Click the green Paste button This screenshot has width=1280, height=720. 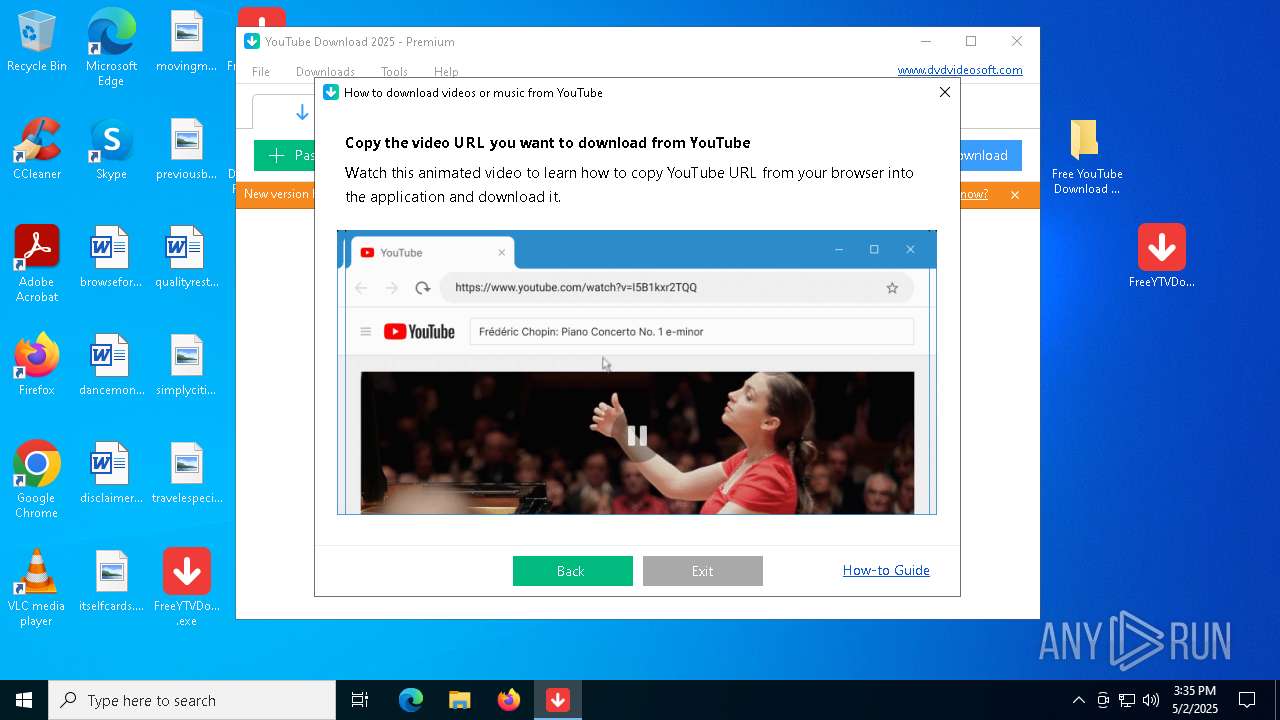point(284,155)
